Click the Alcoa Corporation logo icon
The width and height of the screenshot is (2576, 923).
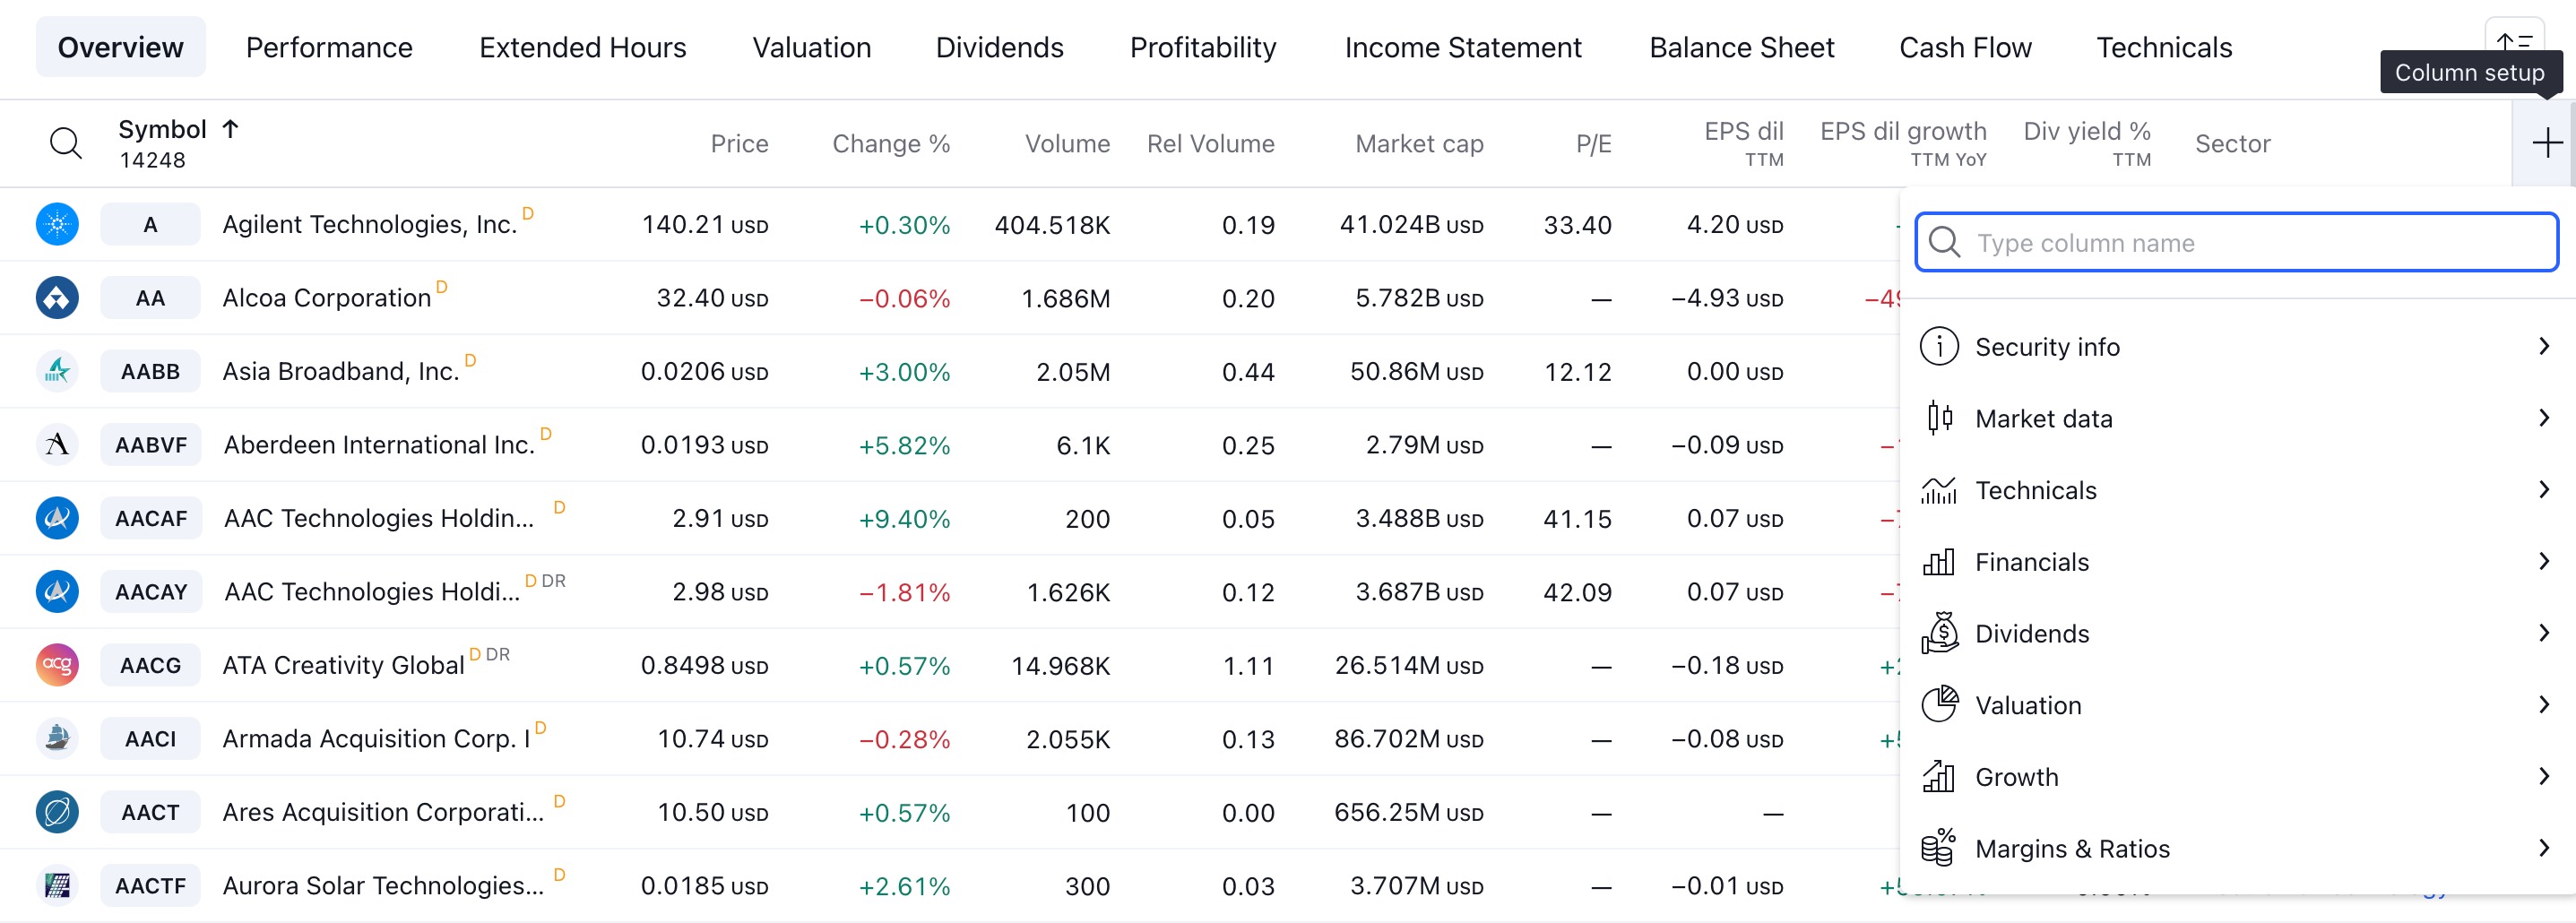(57, 298)
